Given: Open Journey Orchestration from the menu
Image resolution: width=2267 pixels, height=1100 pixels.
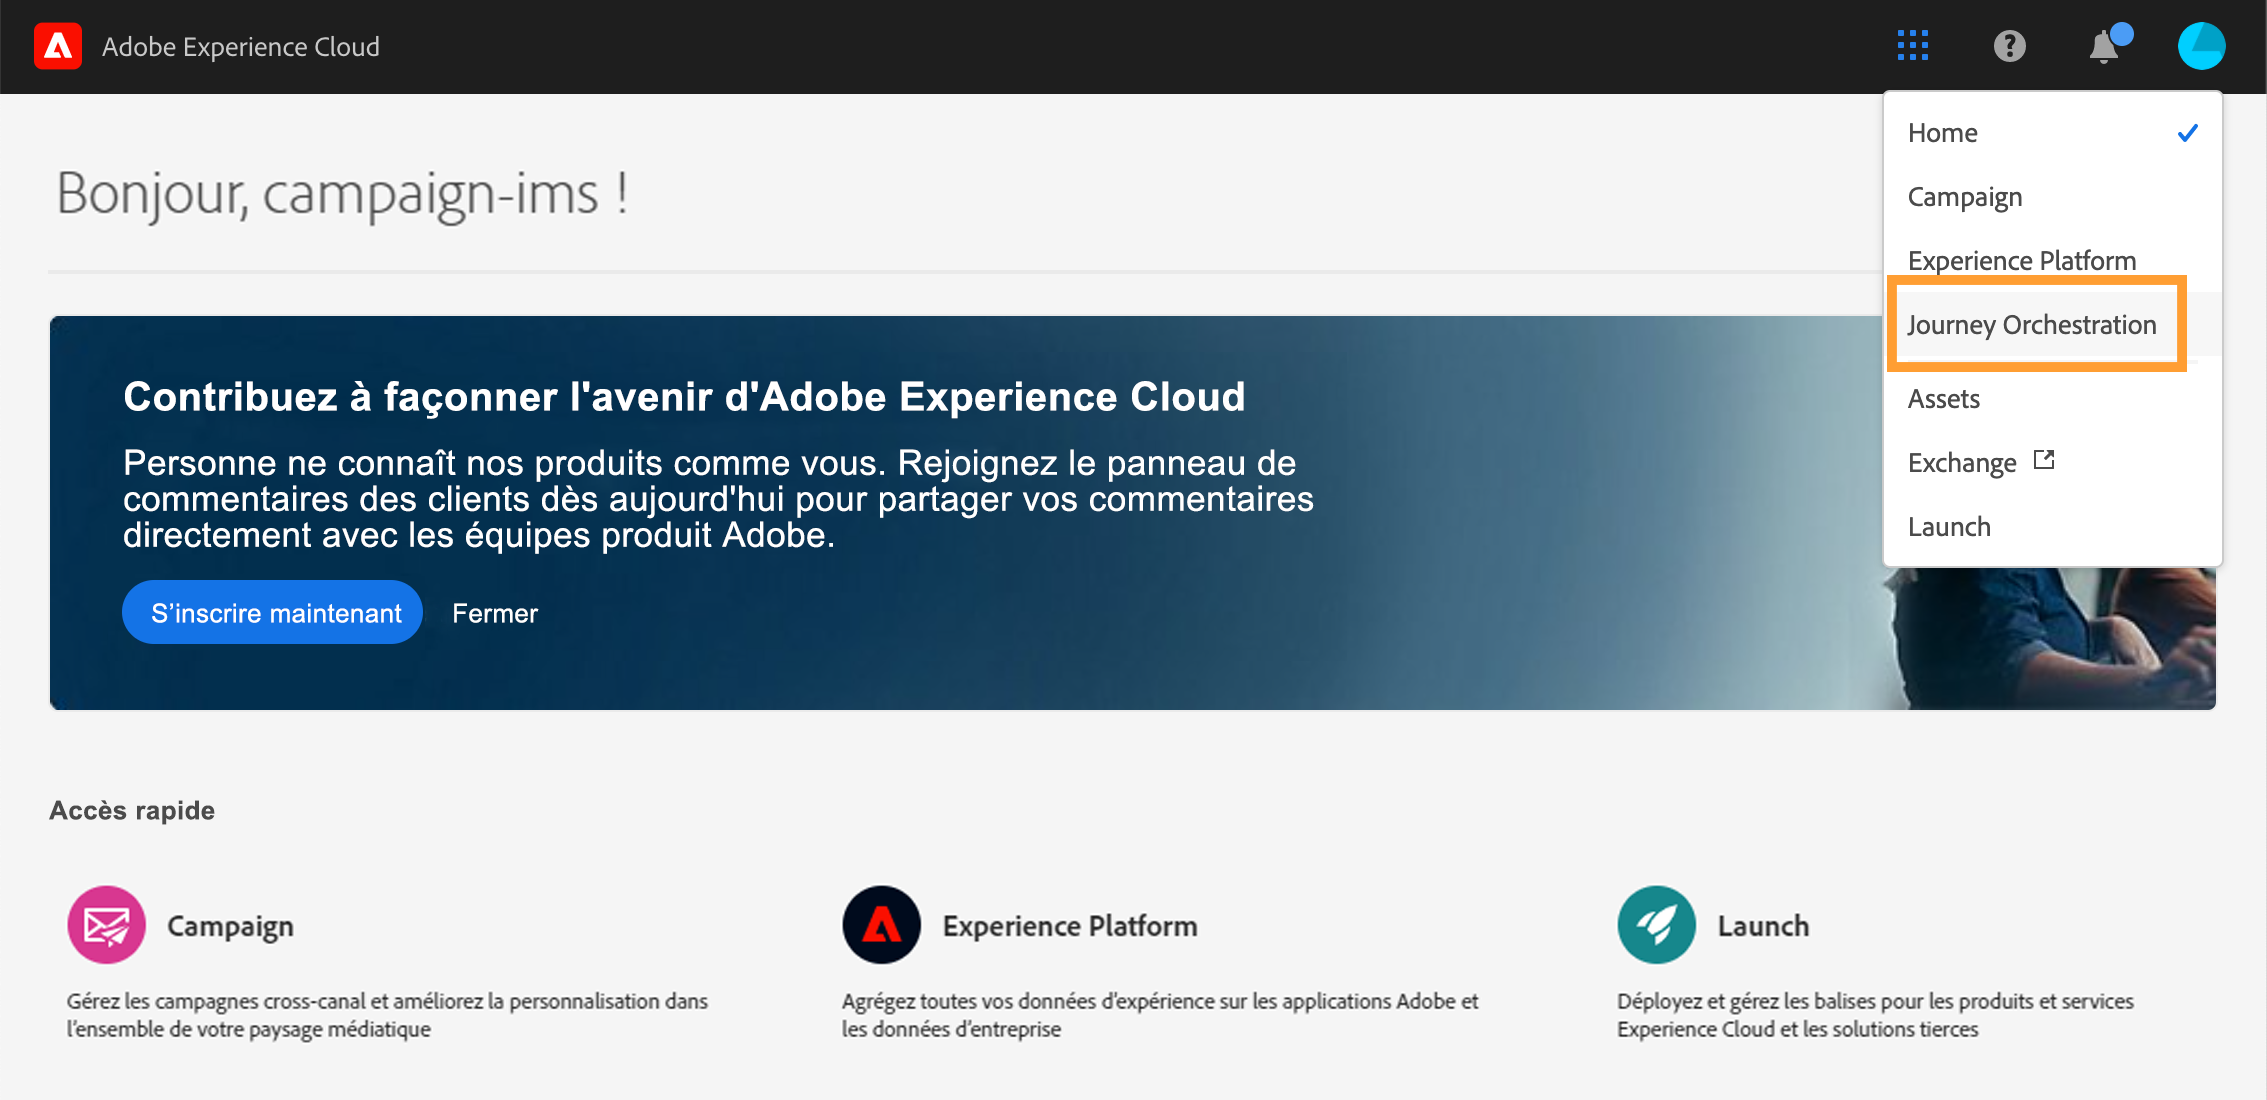Looking at the screenshot, I should pos(2031,325).
